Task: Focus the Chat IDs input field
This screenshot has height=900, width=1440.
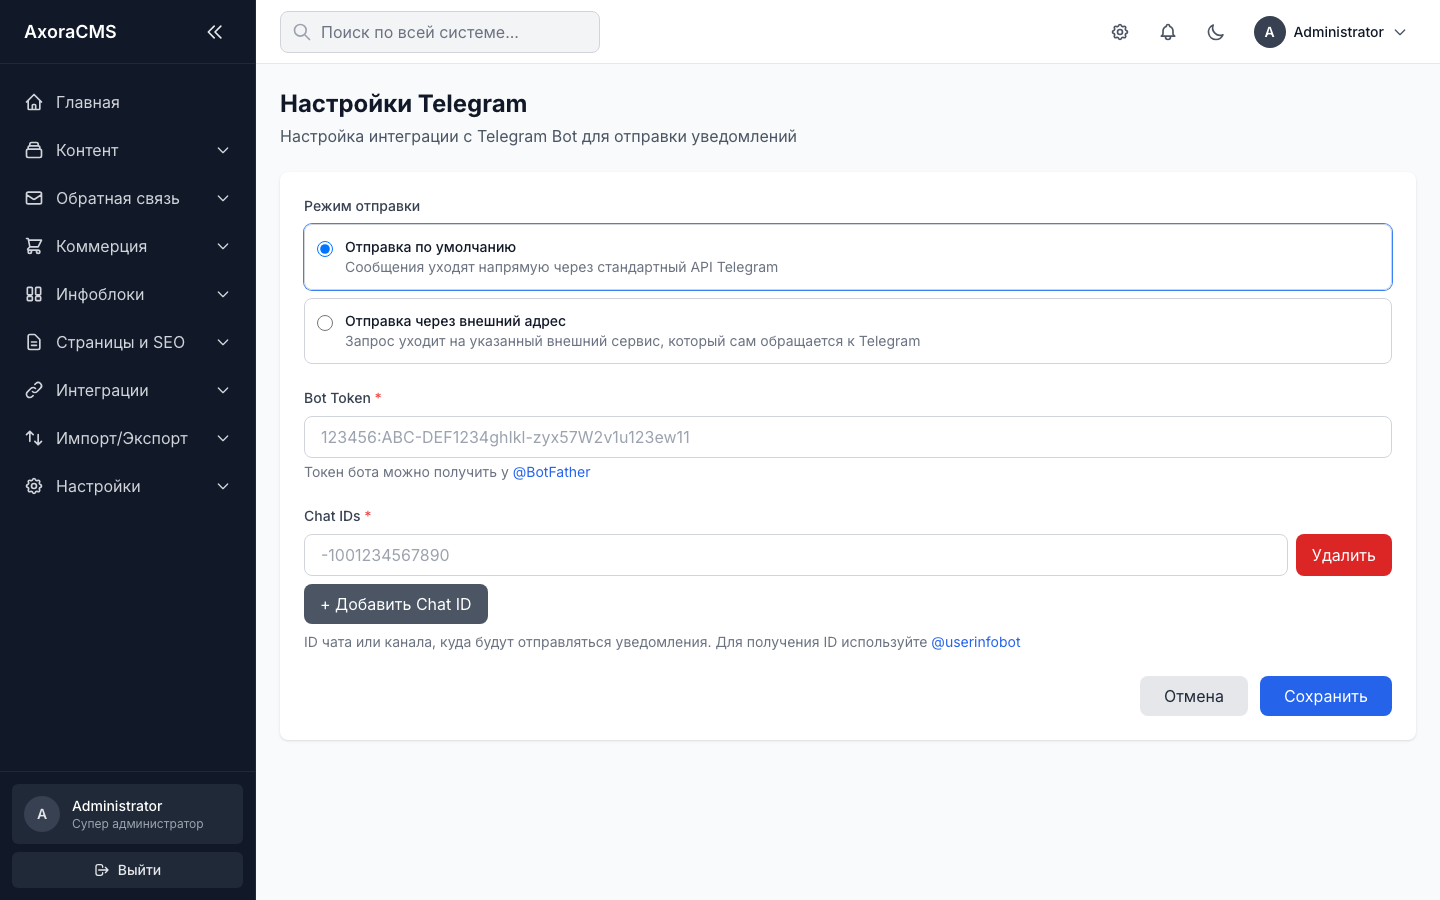Action: (x=796, y=555)
